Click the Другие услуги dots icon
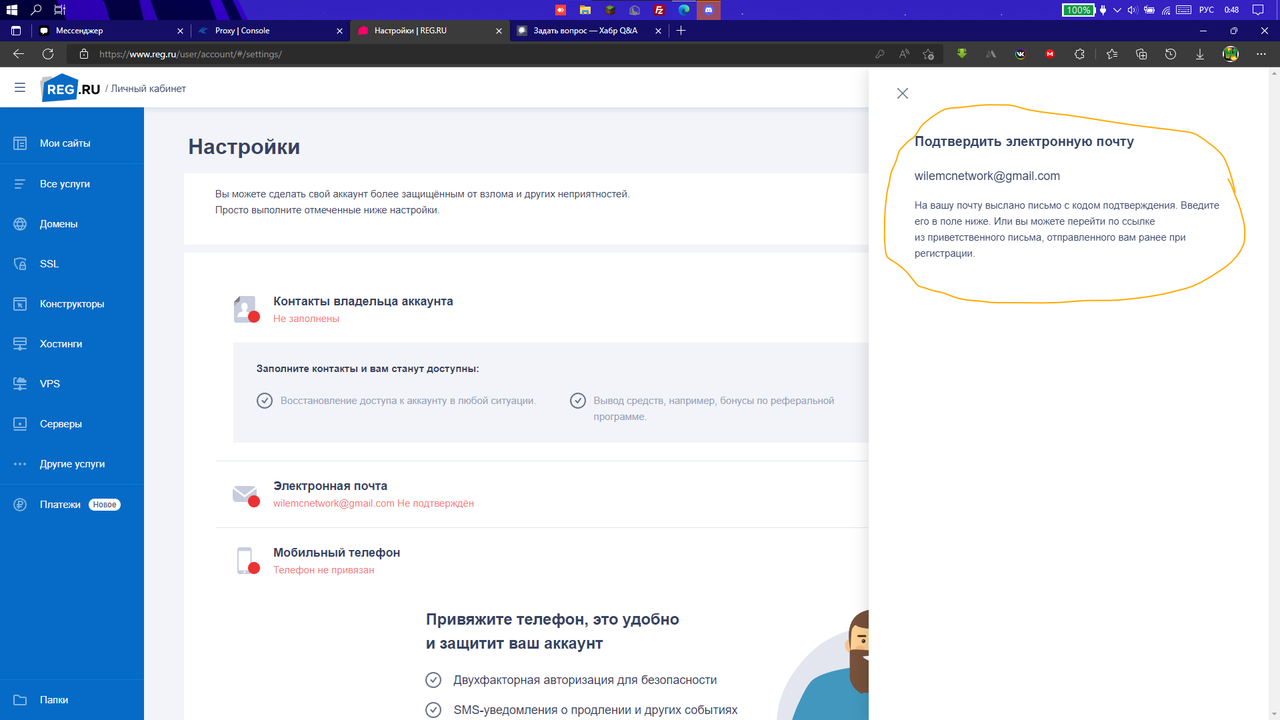This screenshot has width=1280, height=720. pyautogui.click(x=20, y=464)
